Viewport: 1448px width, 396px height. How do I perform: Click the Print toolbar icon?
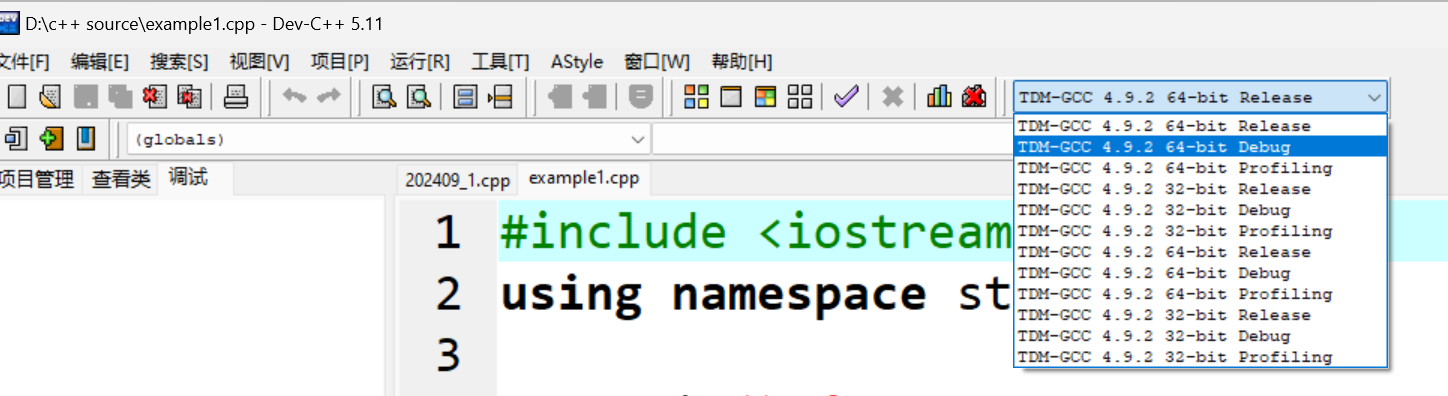(x=235, y=97)
